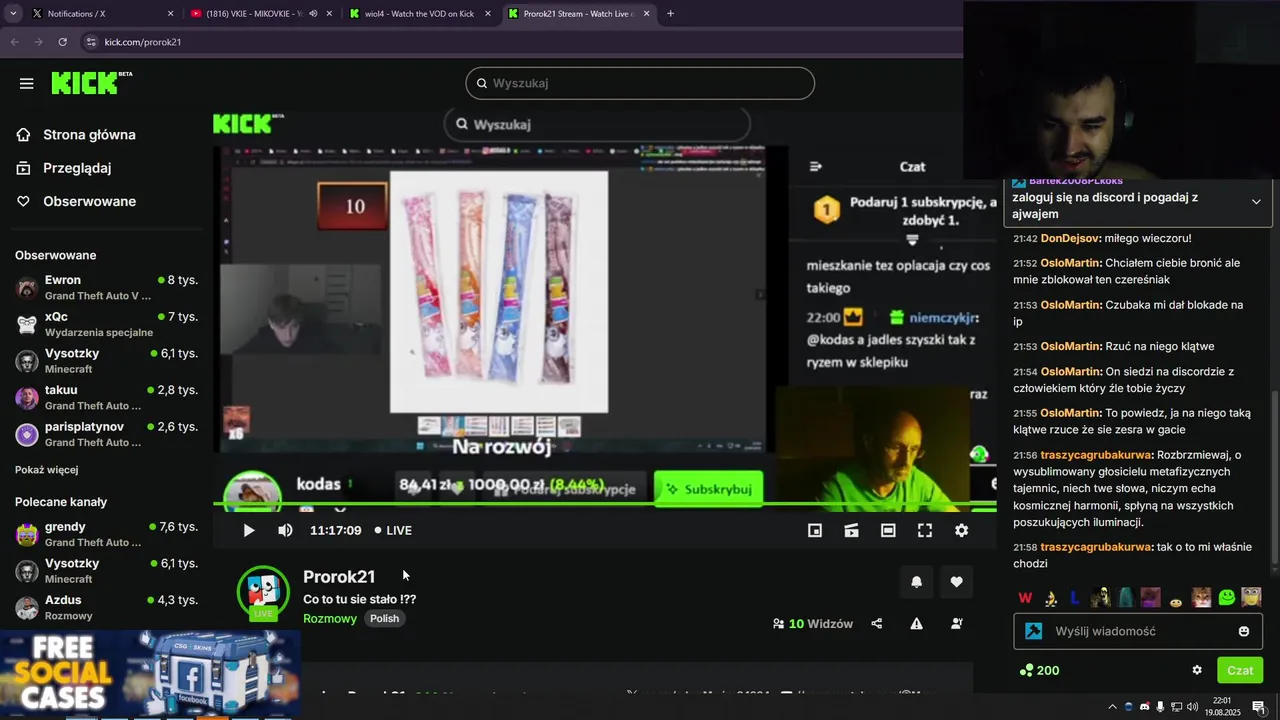
Task: Share the Prorok21 stream
Action: click(x=877, y=624)
